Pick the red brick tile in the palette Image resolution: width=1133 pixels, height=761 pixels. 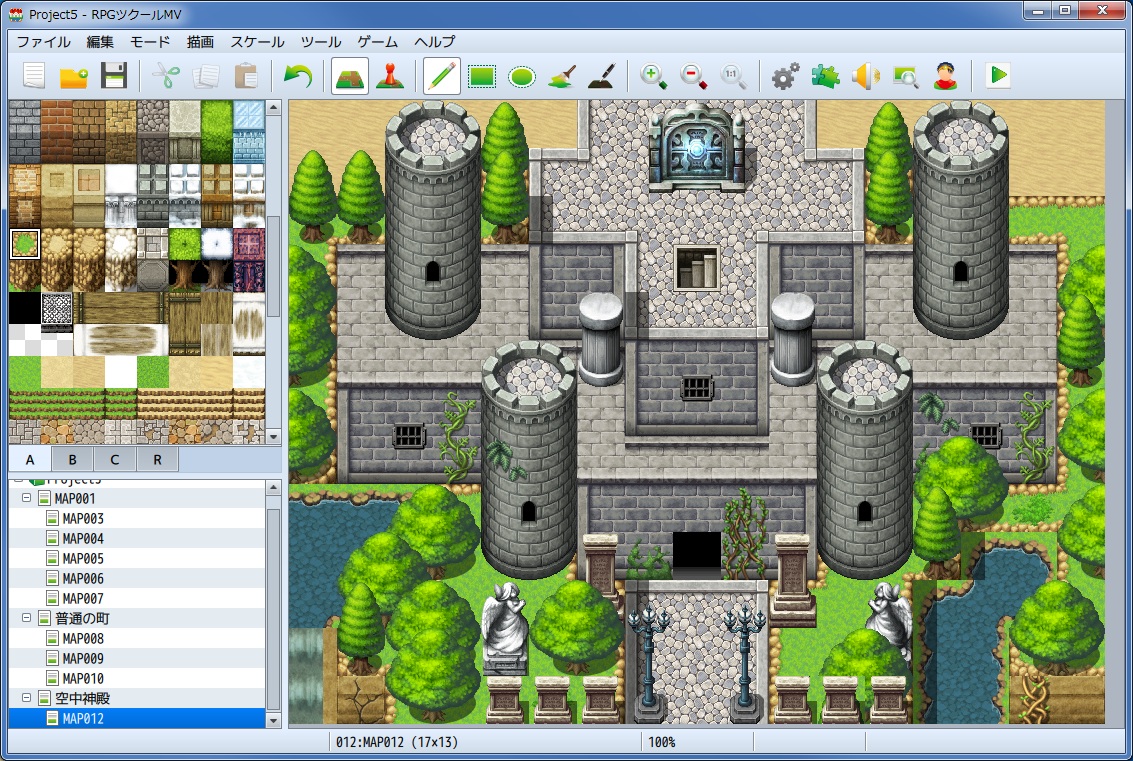tap(56, 132)
